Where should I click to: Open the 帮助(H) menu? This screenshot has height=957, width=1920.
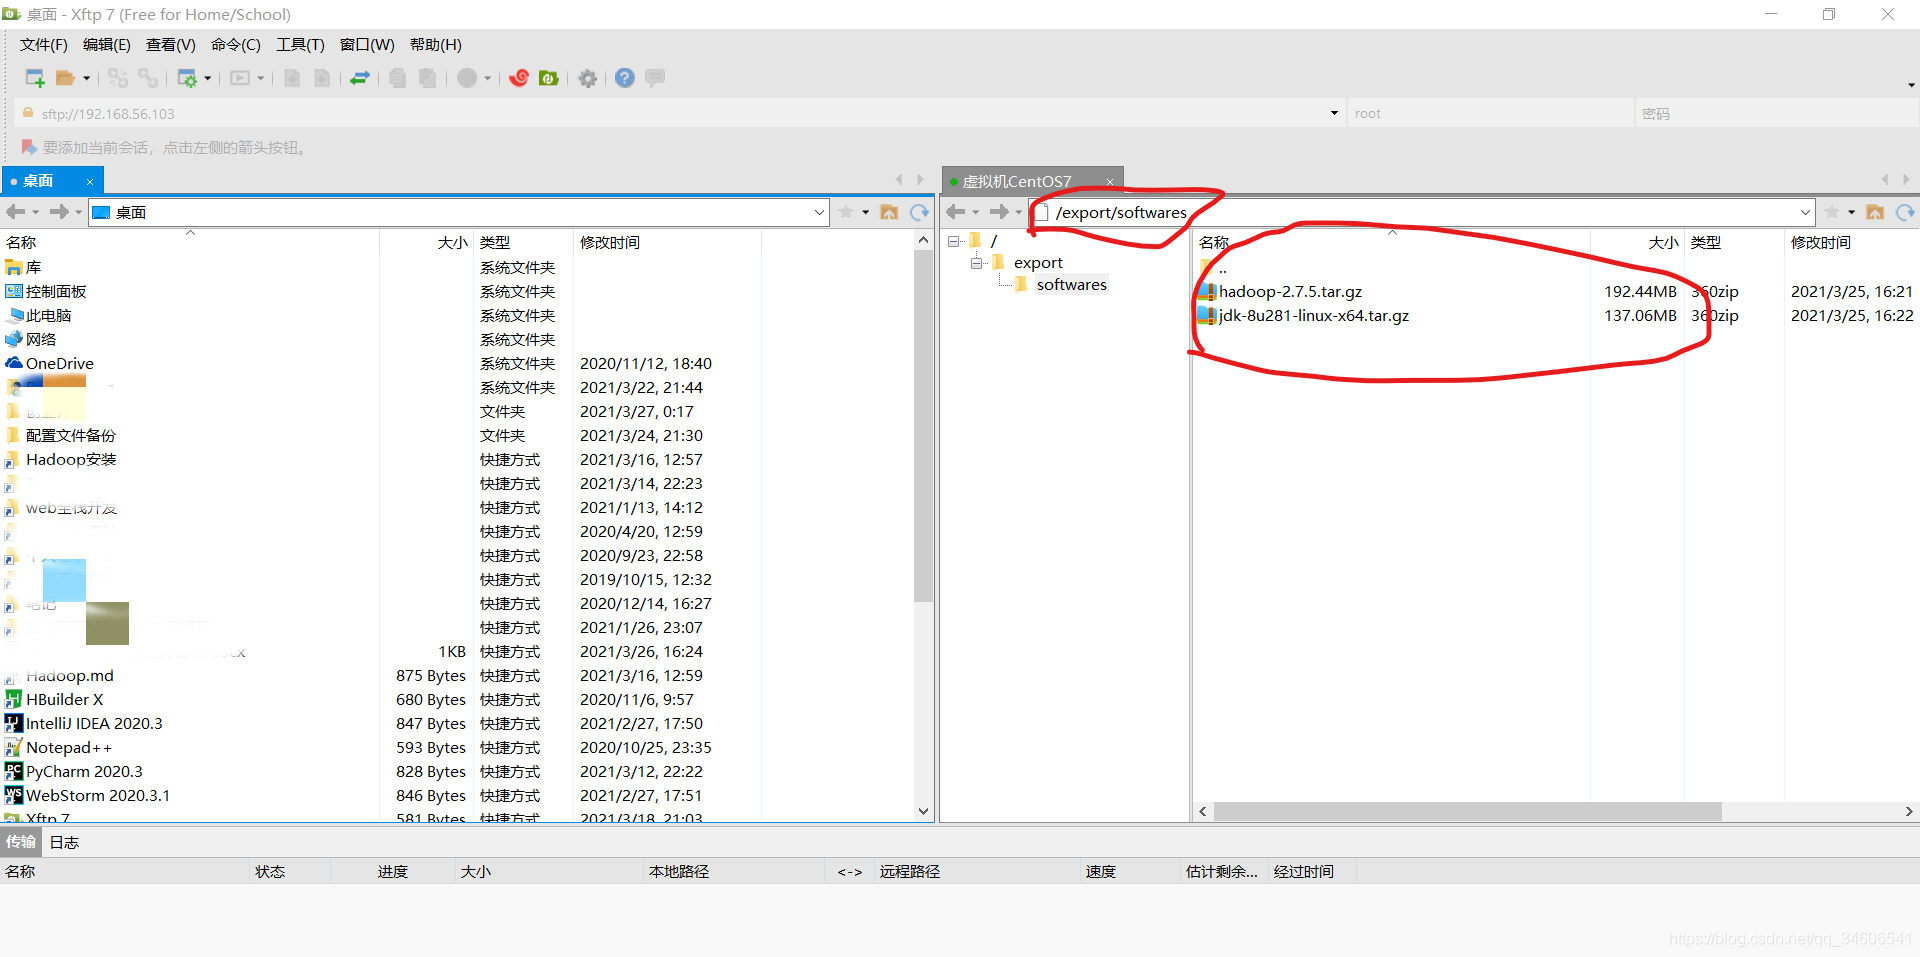[435, 45]
